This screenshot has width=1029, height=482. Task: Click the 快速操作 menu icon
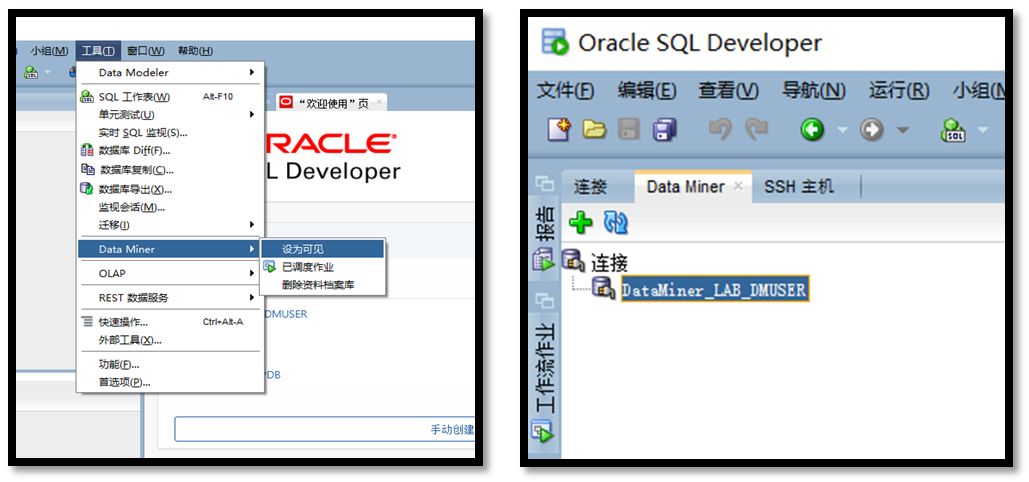coord(87,322)
